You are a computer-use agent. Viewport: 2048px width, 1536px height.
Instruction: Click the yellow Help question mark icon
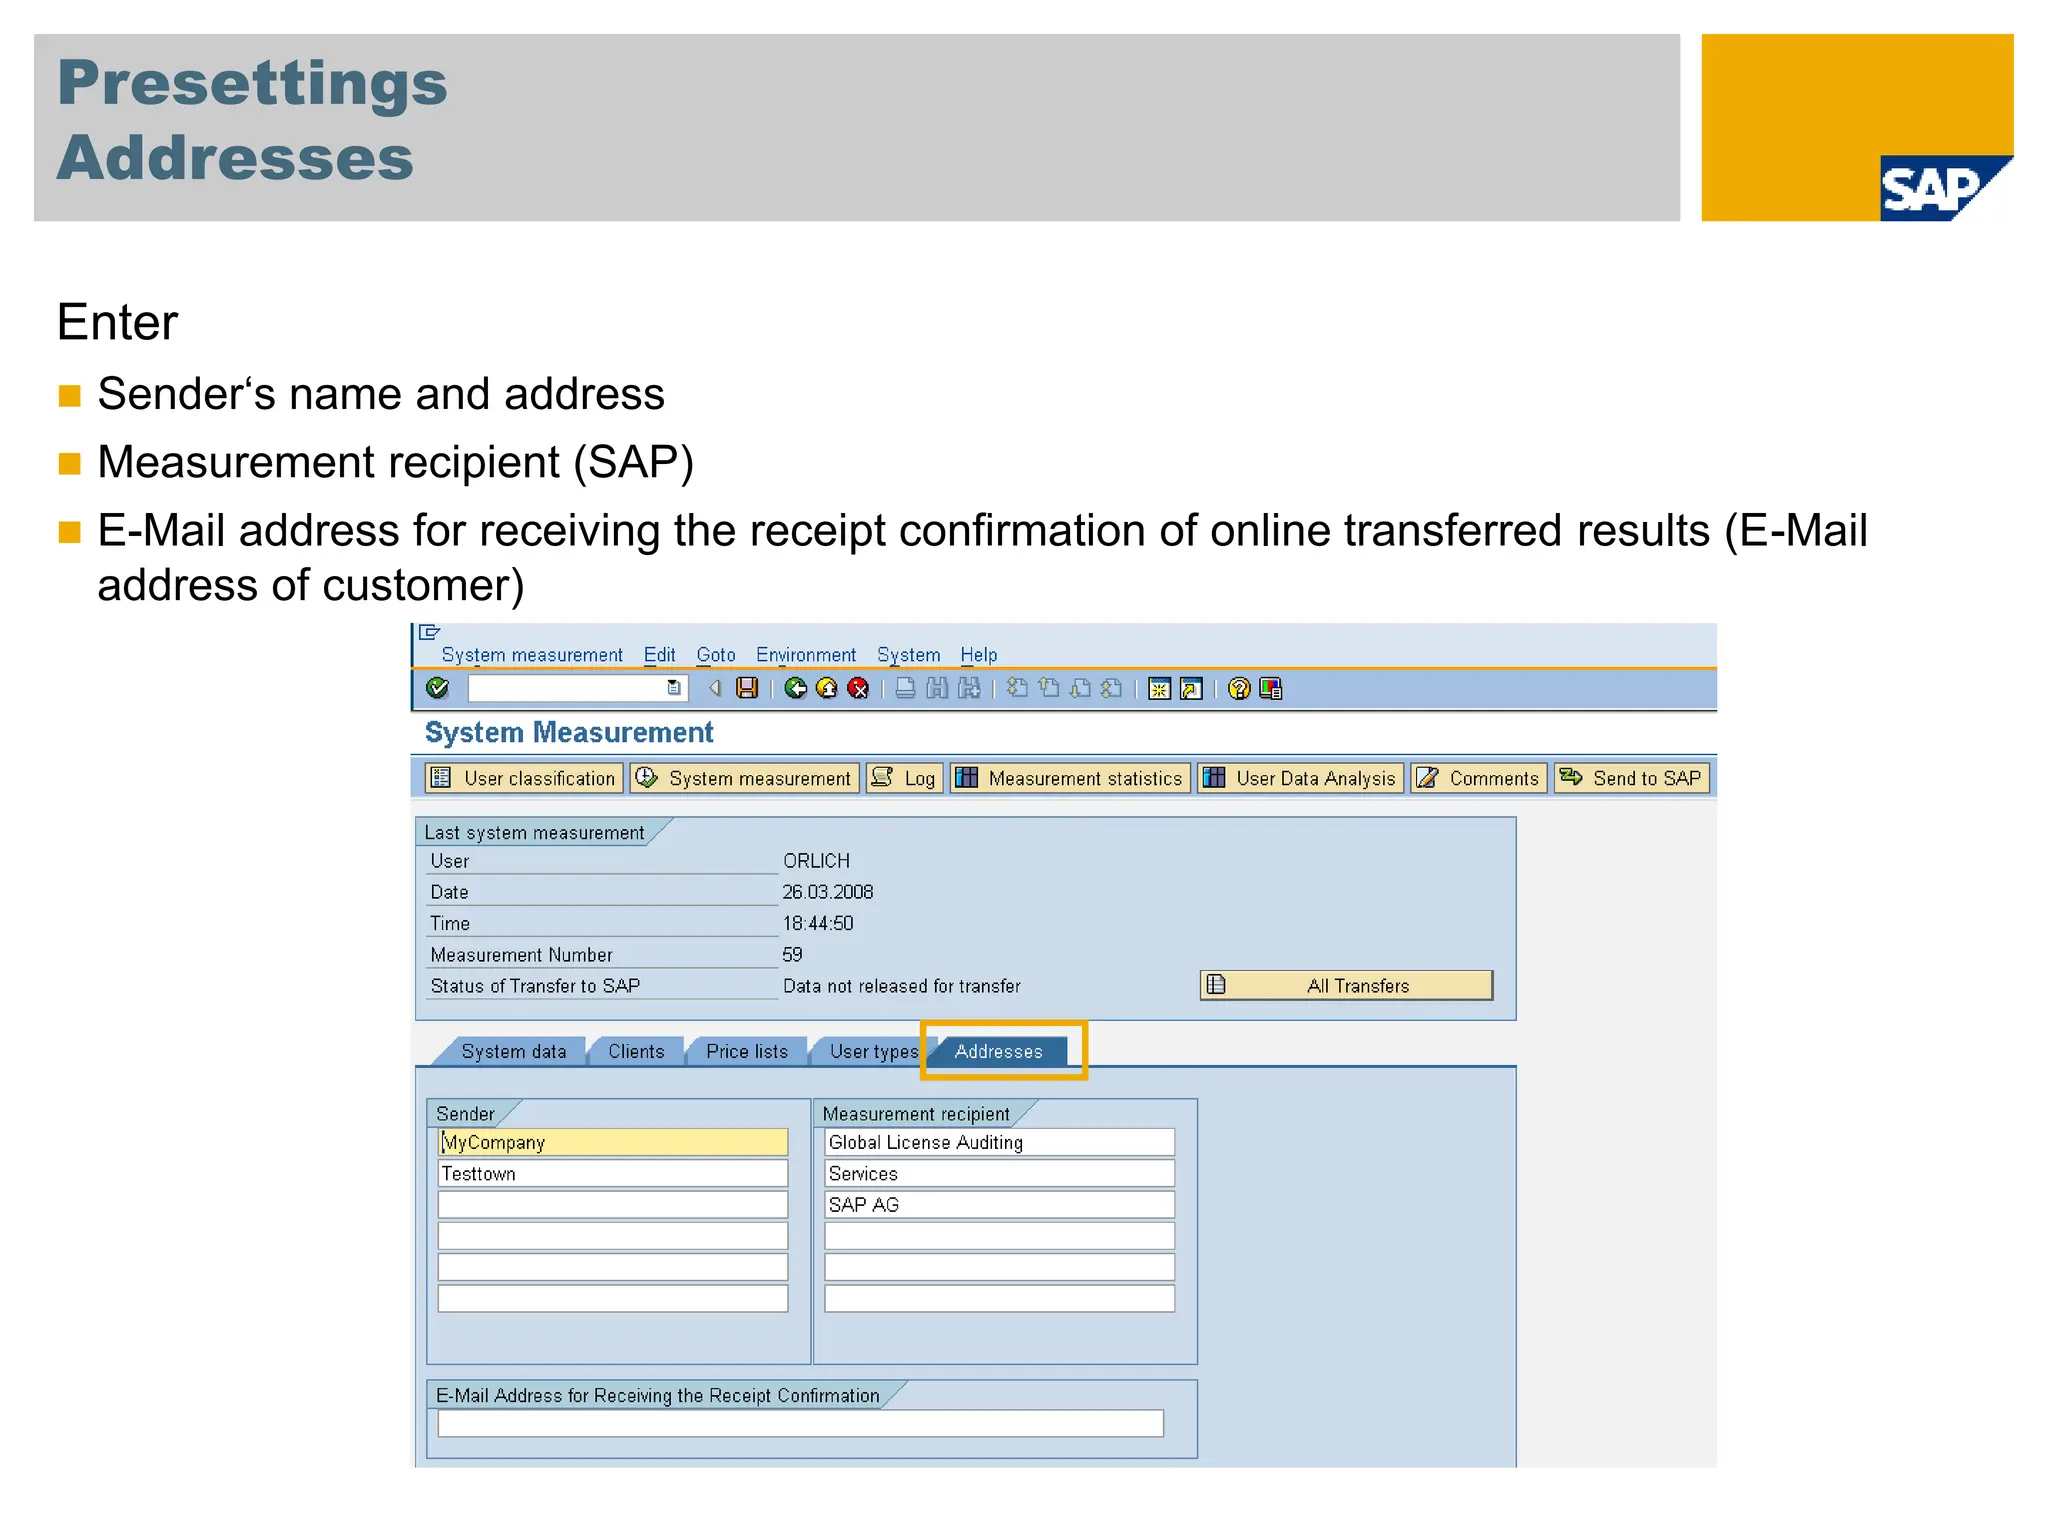1239,689
